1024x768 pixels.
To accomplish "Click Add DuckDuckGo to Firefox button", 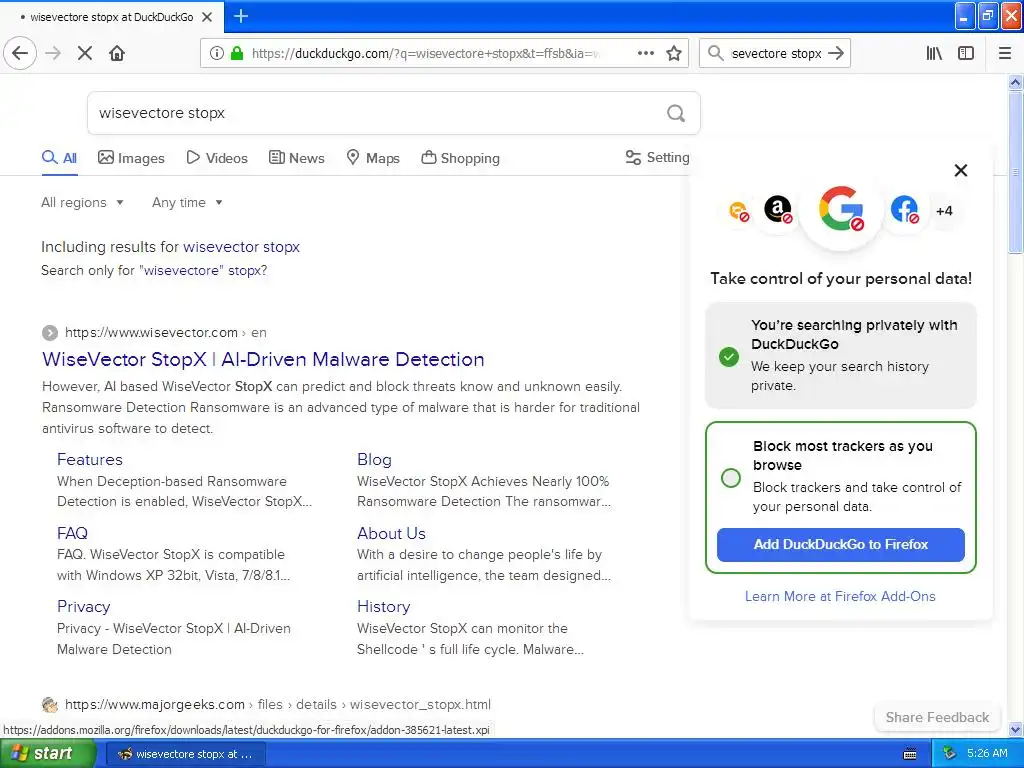I will click(x=840, y=545).
